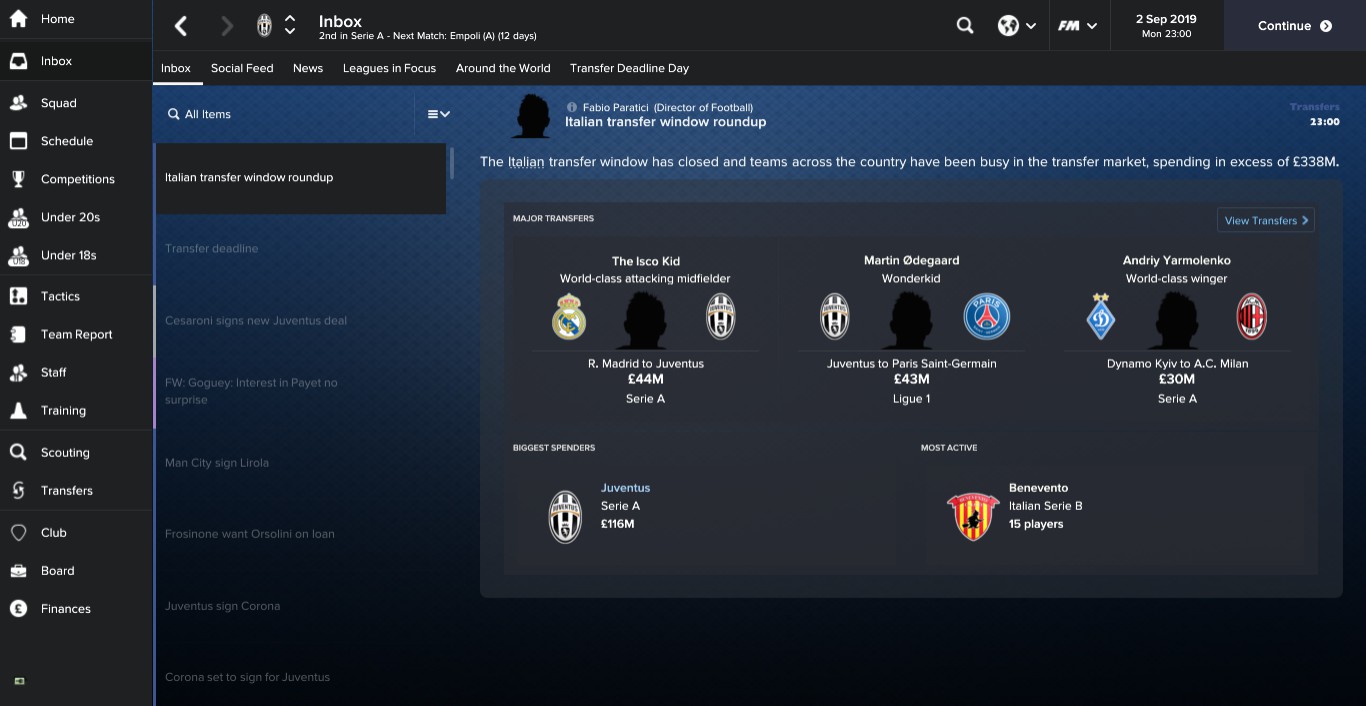Open the FM menu dropdown
The image size is (1366, 706).
click(x=1078, y=26)
